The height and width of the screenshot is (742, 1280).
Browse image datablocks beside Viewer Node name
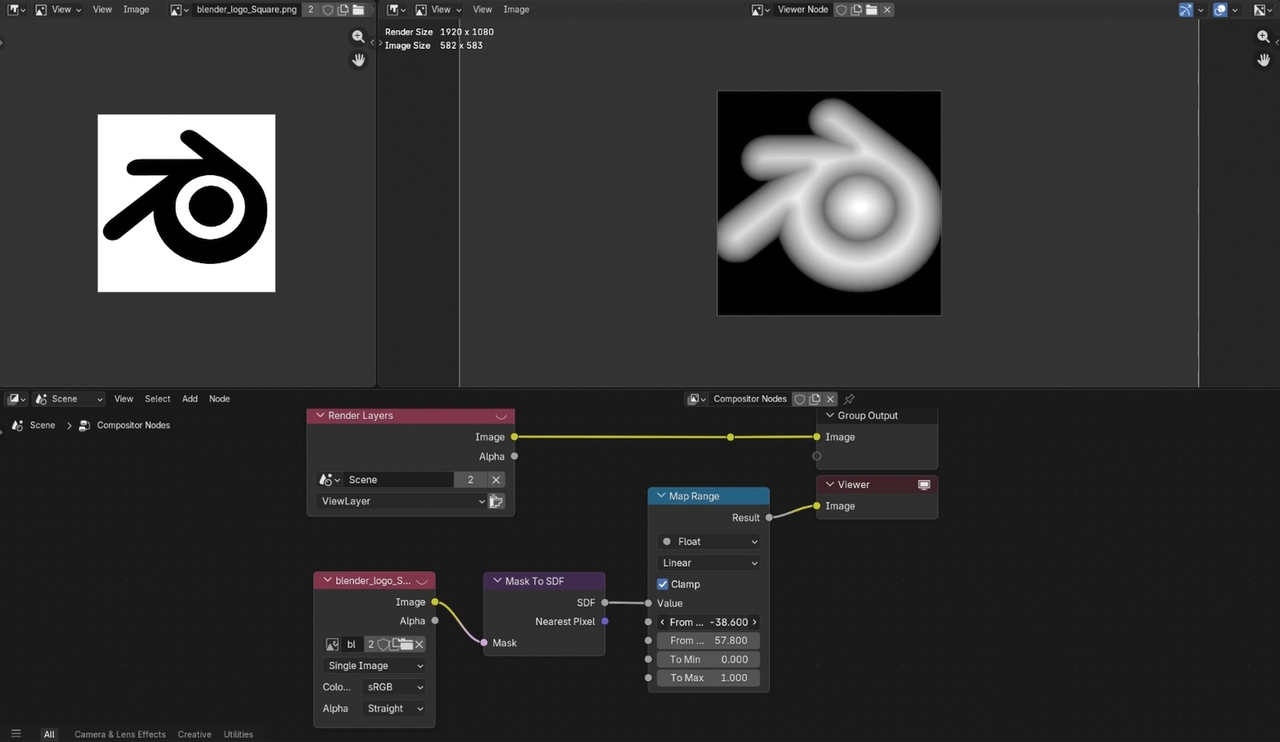tap(762, 10)
